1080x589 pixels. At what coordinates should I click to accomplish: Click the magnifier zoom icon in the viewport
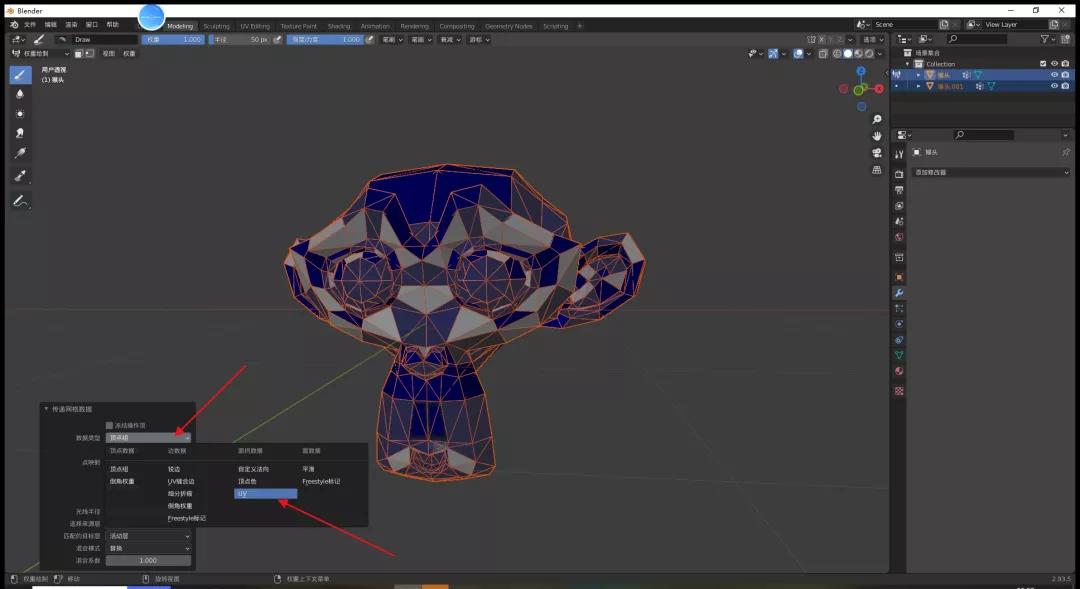(877, 120)
